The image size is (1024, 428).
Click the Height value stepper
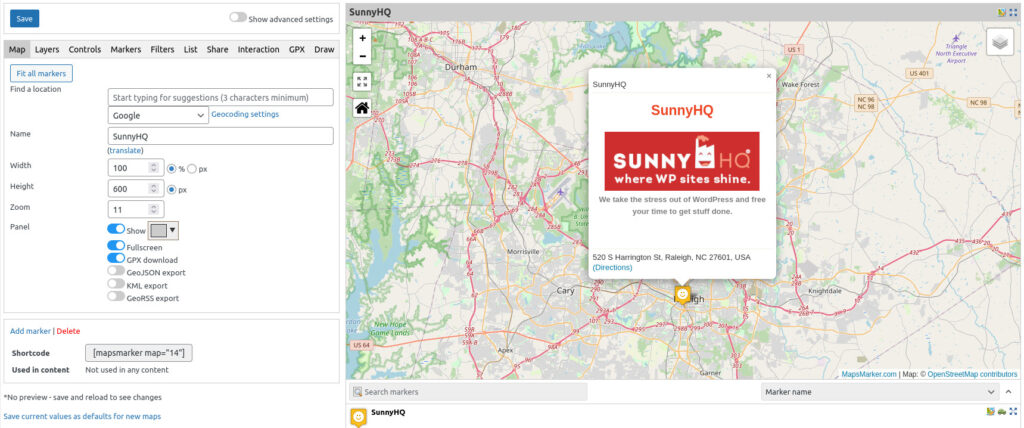point(153,189)
